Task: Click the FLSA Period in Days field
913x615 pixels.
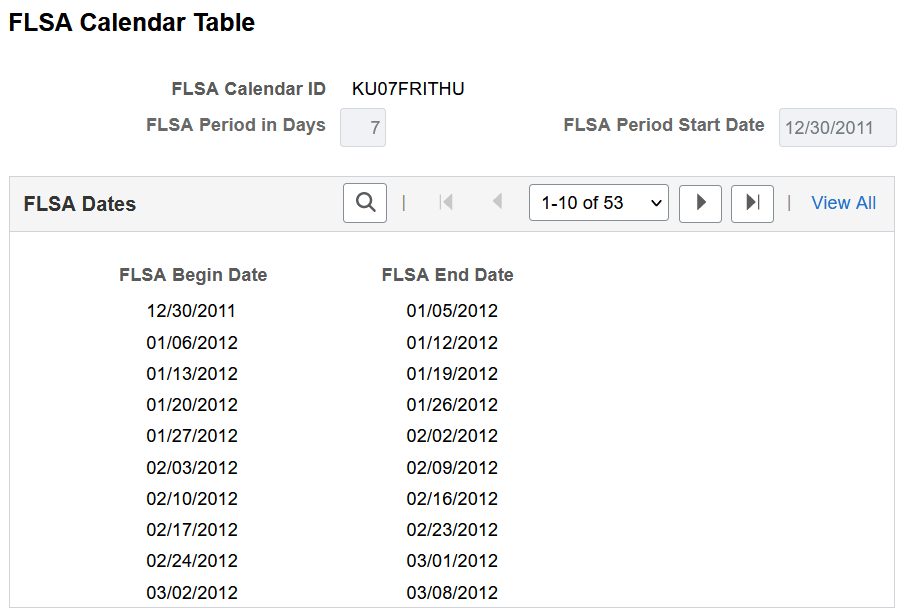Action: [x=362, y=127]
